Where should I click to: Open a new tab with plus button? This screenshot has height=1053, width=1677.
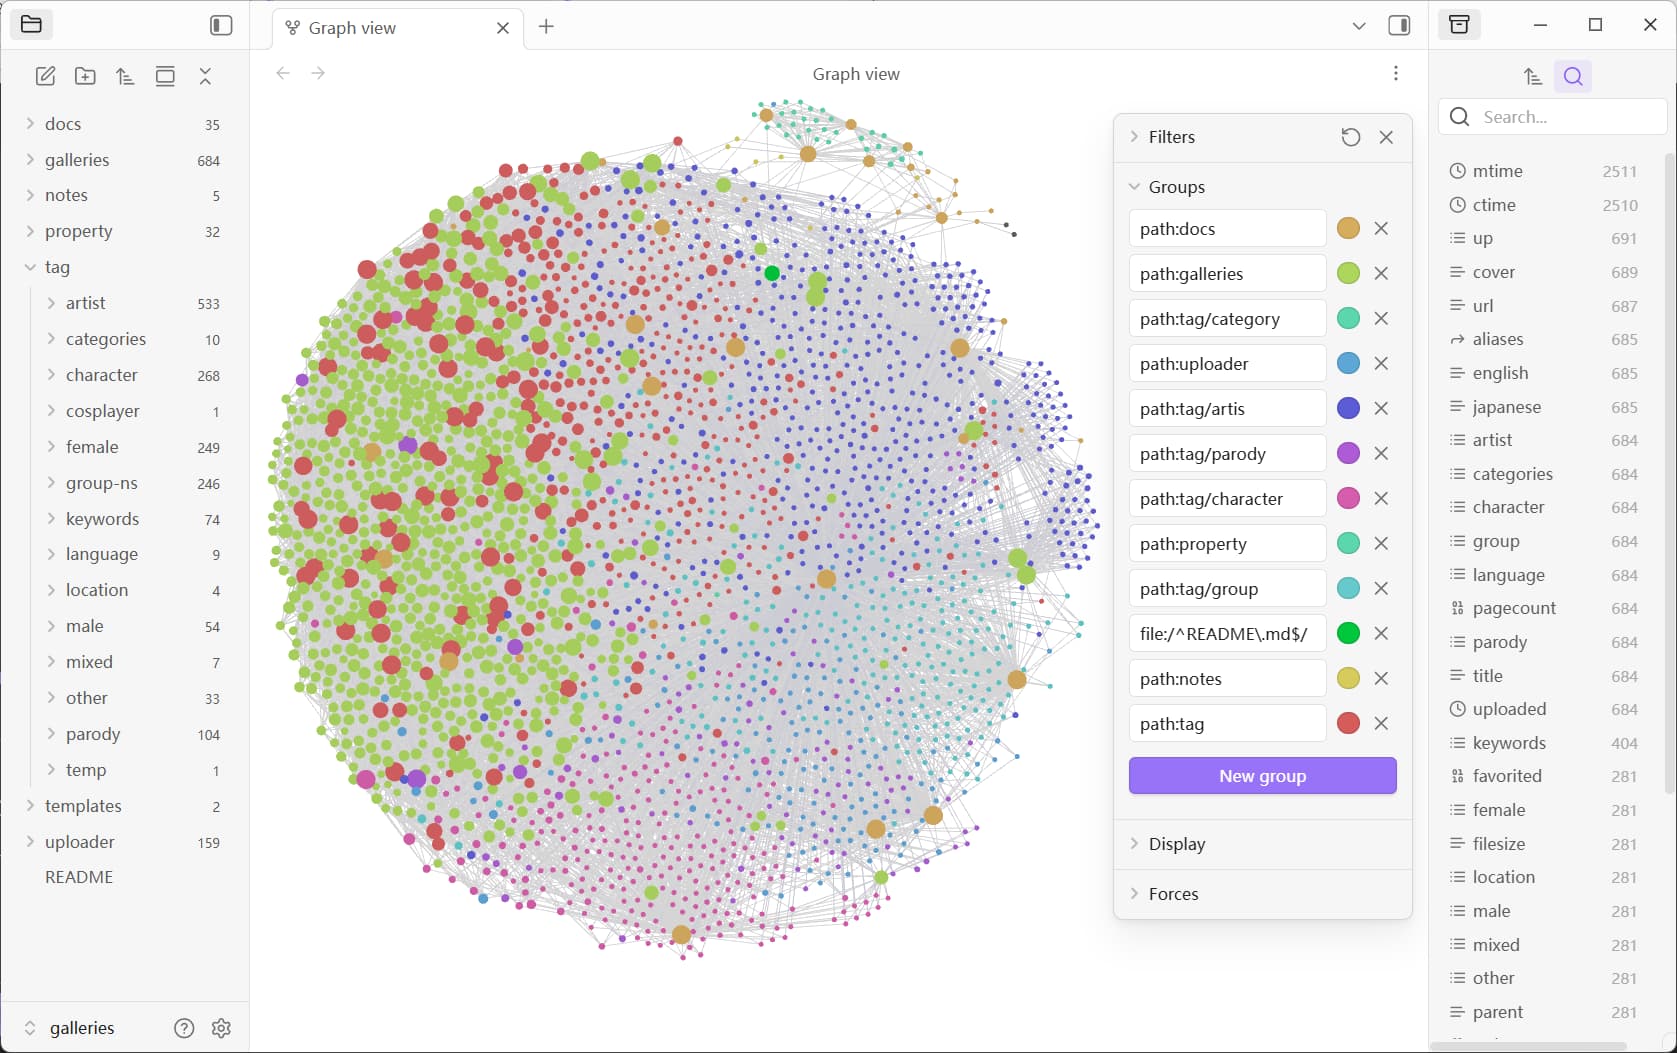[546, 27]
